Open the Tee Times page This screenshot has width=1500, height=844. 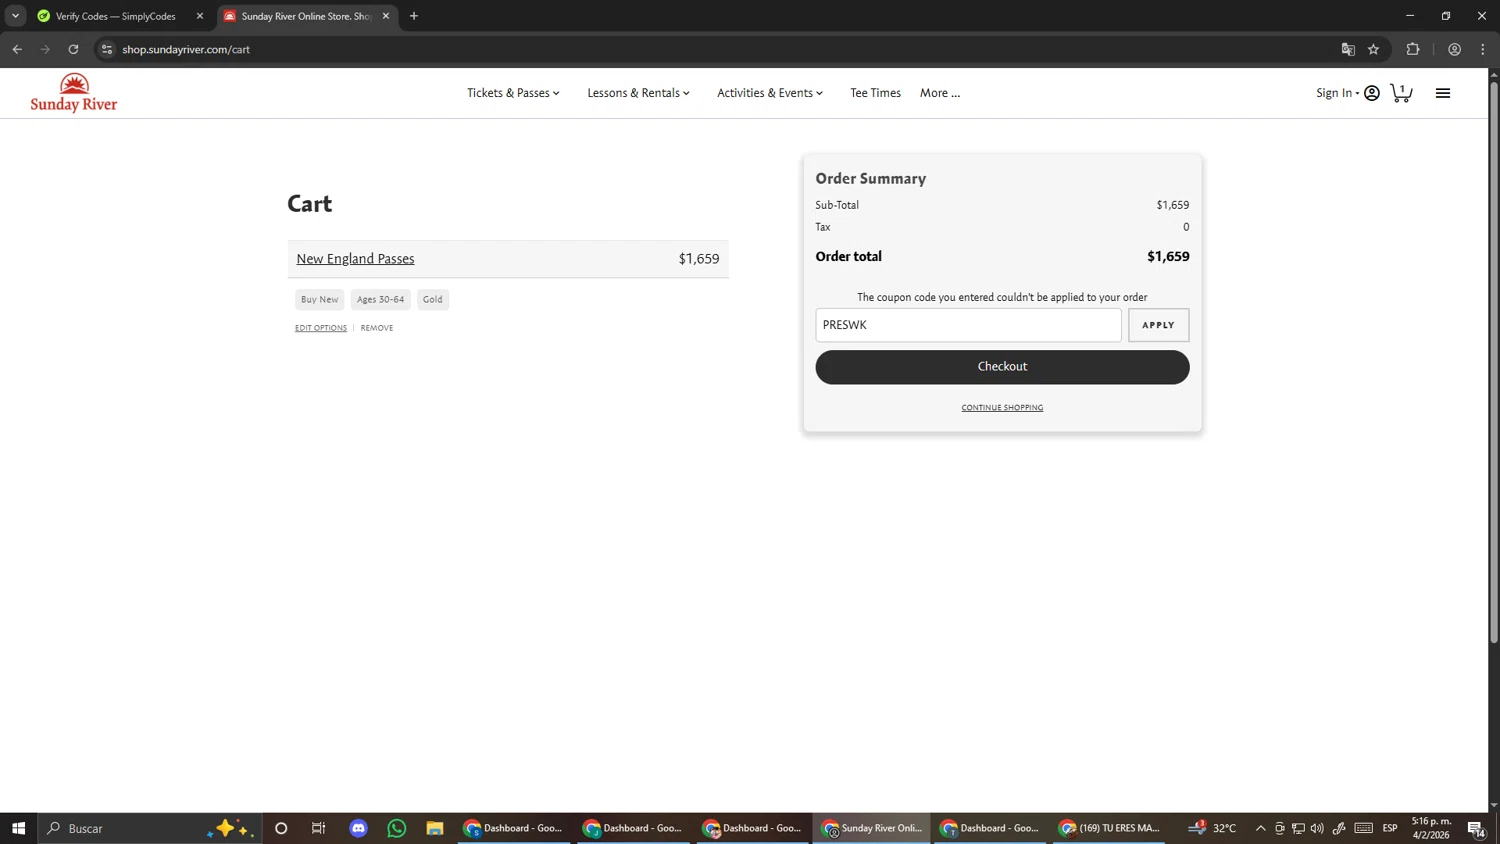[875, 93]
